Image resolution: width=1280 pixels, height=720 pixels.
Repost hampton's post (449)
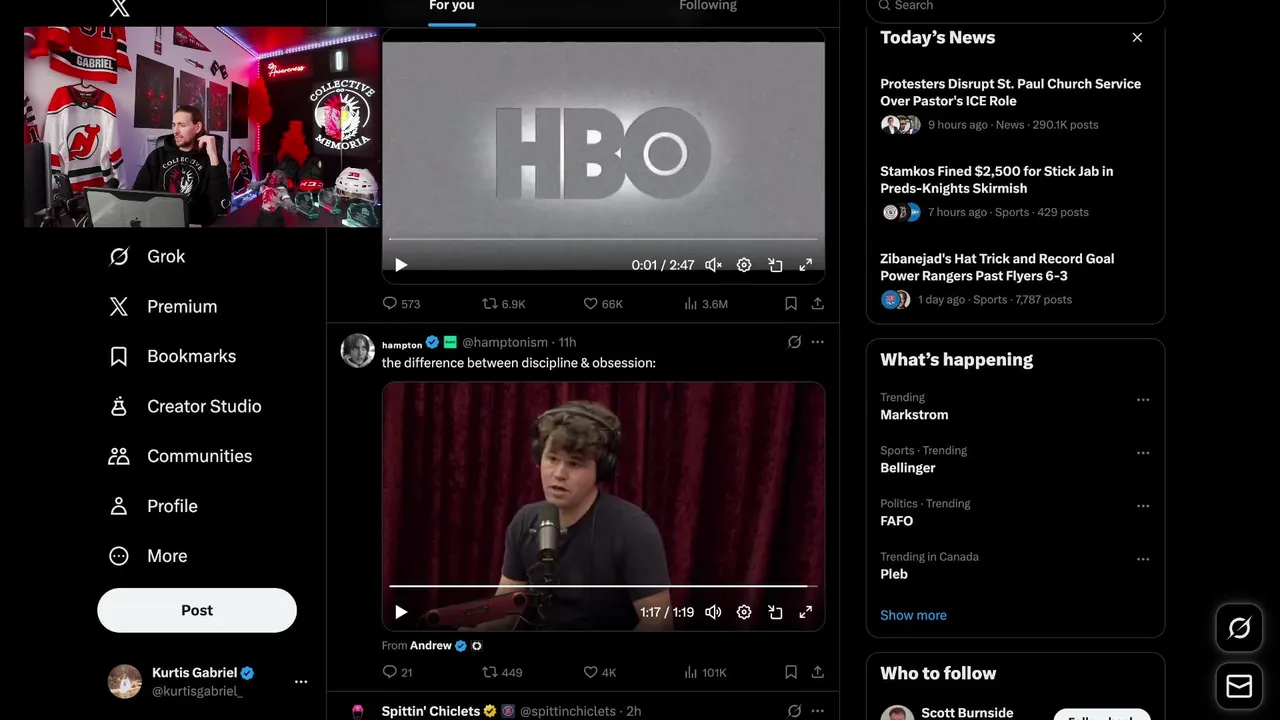(x=502, y=672)
